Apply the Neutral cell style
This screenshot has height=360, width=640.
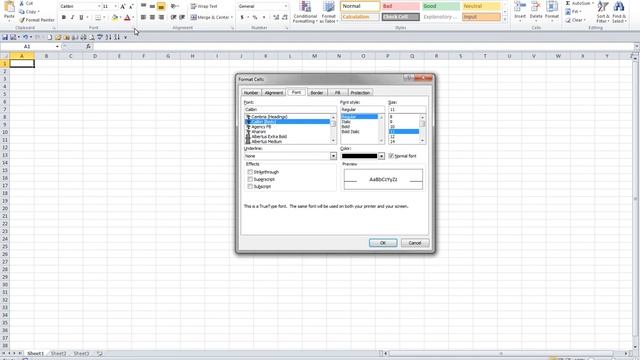481,6
